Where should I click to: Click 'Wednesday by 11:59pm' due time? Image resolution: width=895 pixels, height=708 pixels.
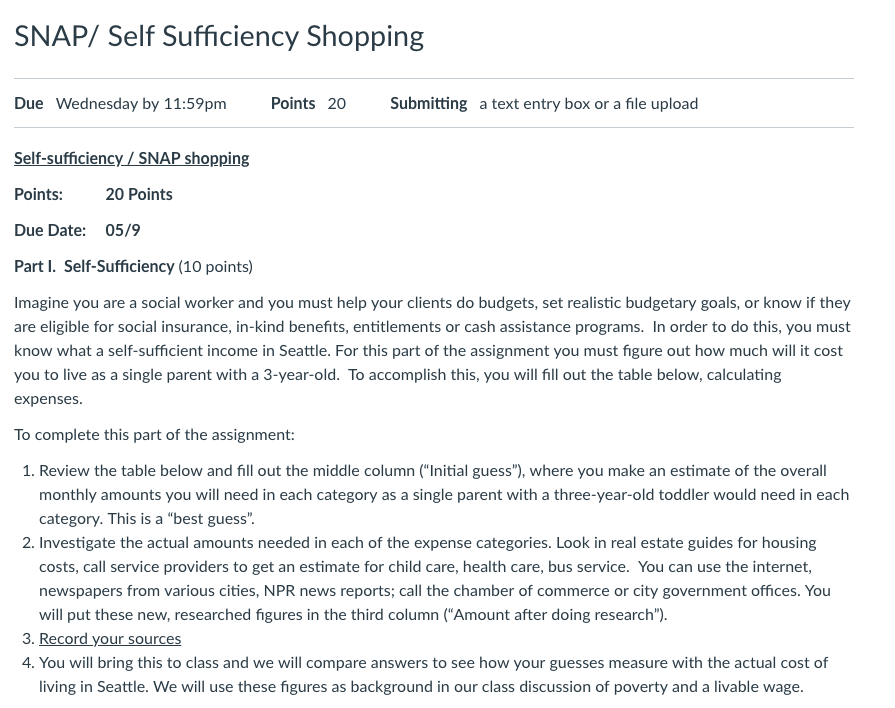(x=141, y=103)
